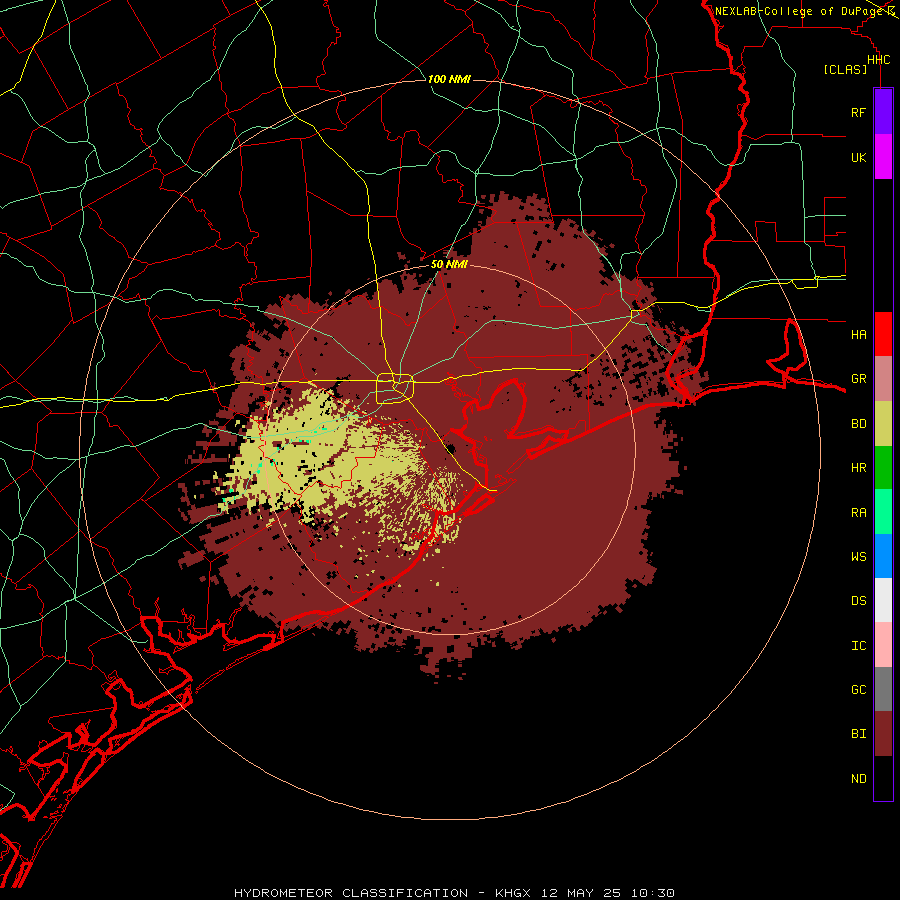
Task: Select the GR pink legend swatch
Action: (883, 379)
